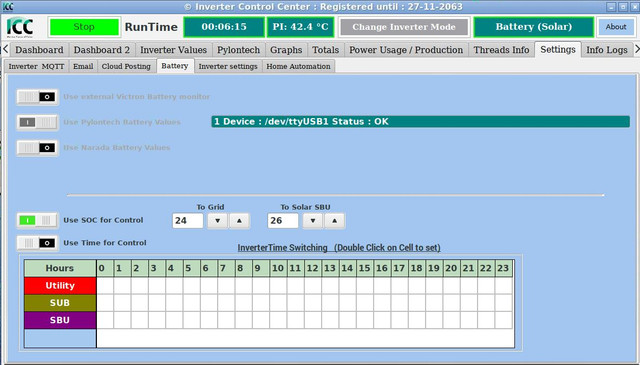Viewport: 640px width, 365px height.
Task: Click the PI: 42.4 °C temperature display
Action: coord(300,27)
